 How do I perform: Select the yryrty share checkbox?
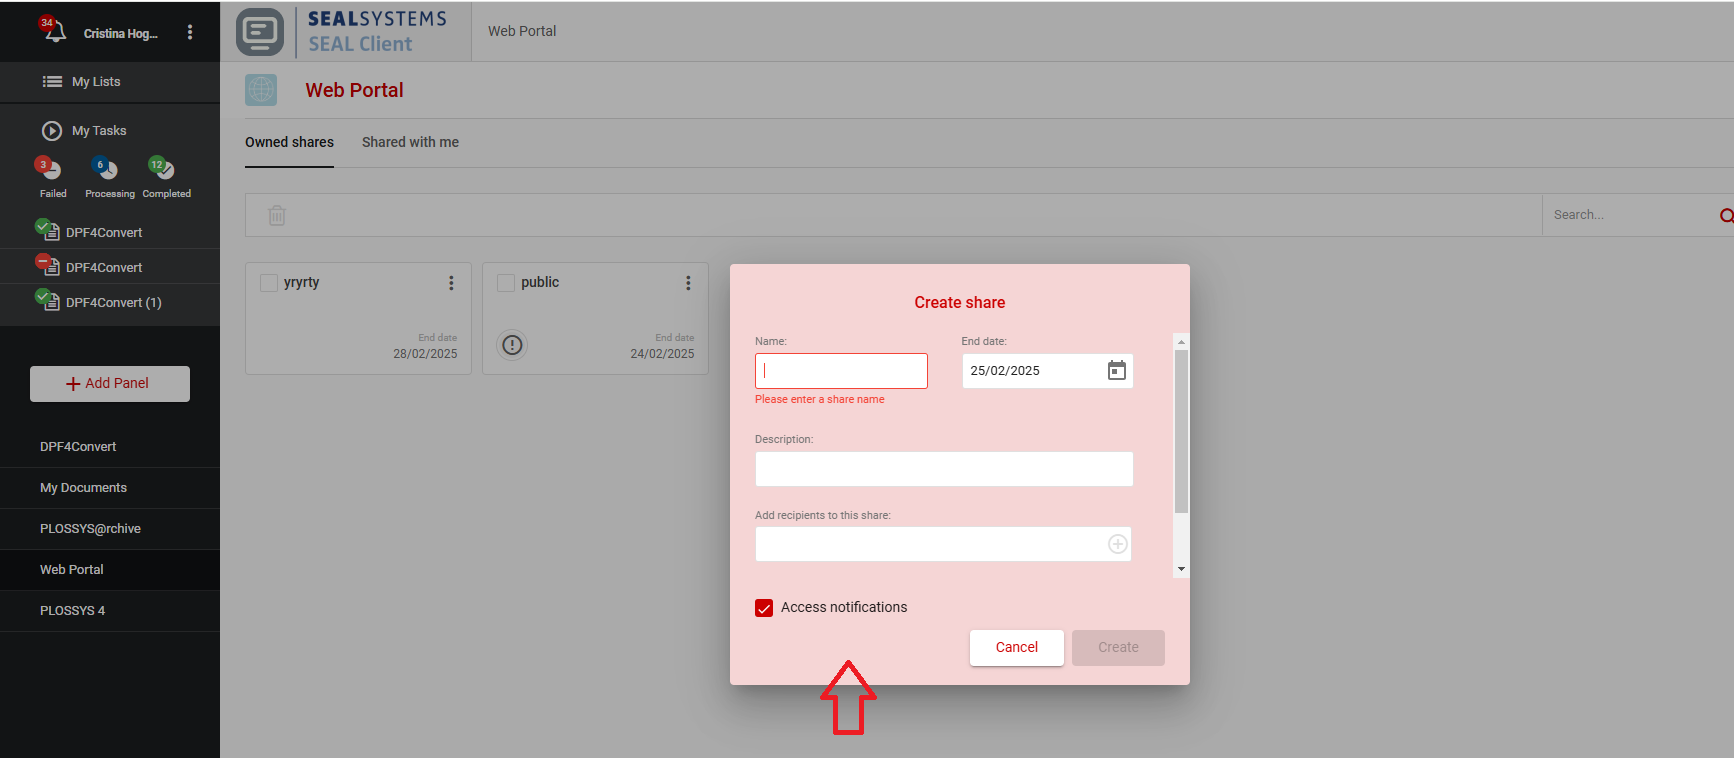tap(269, 283)
